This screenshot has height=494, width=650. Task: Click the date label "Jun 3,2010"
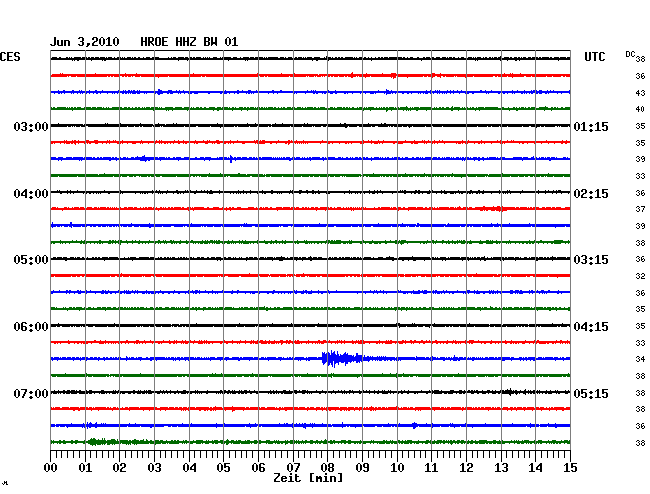[x=85, y=42]
